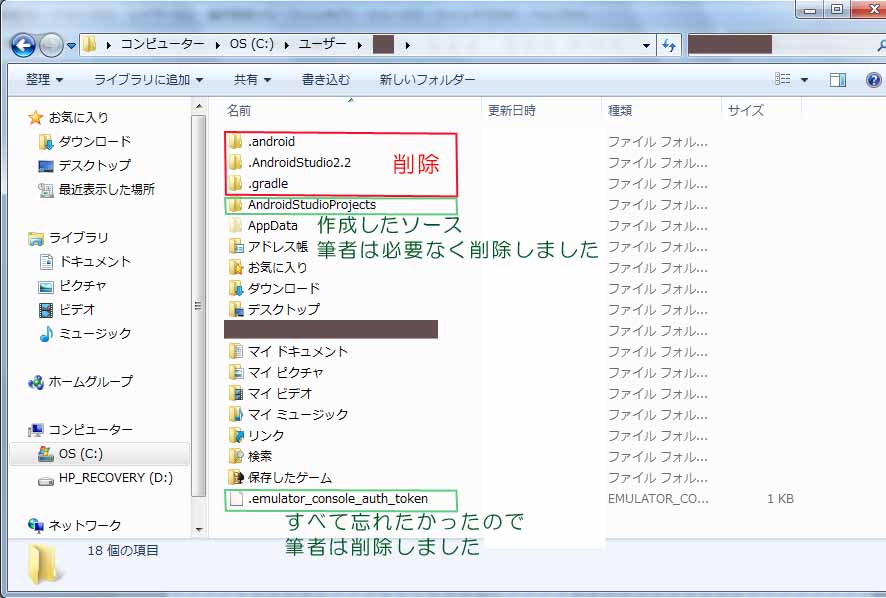Create a folder with 新しいフォルダー
Screen dimensions: 886x598
(x=427, y=80)
